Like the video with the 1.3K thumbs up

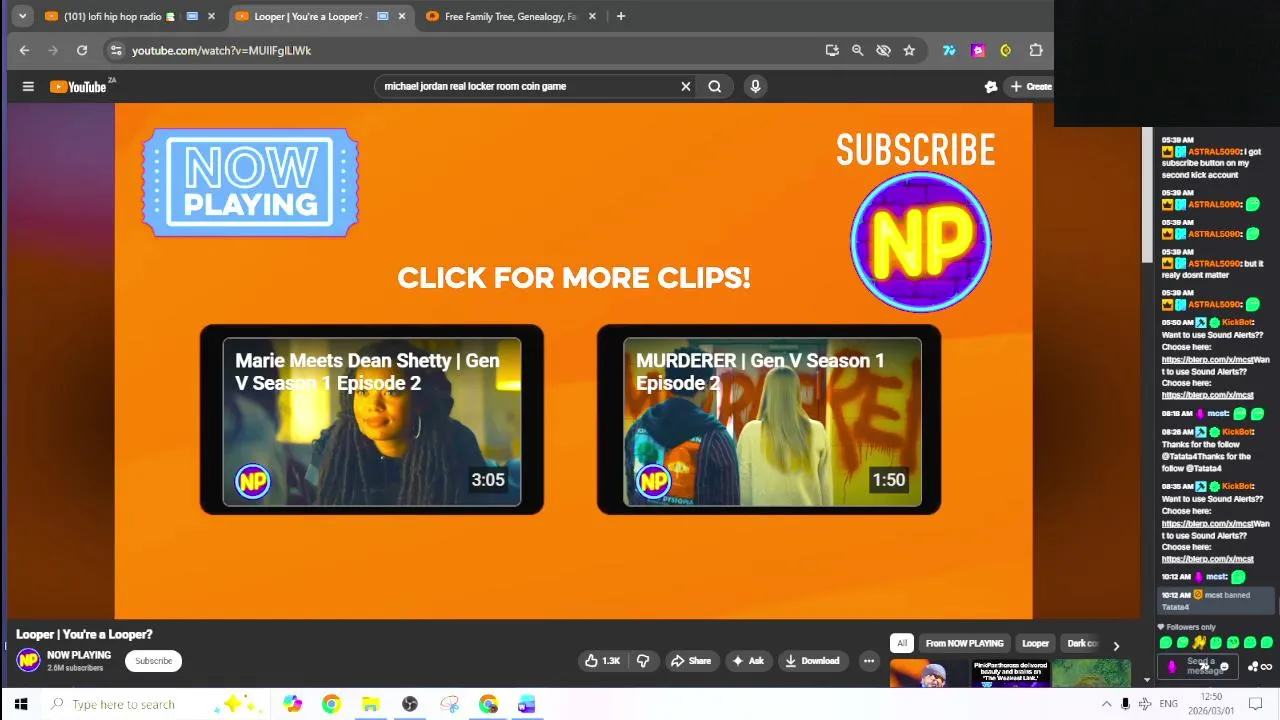click(x=603, y=661)
